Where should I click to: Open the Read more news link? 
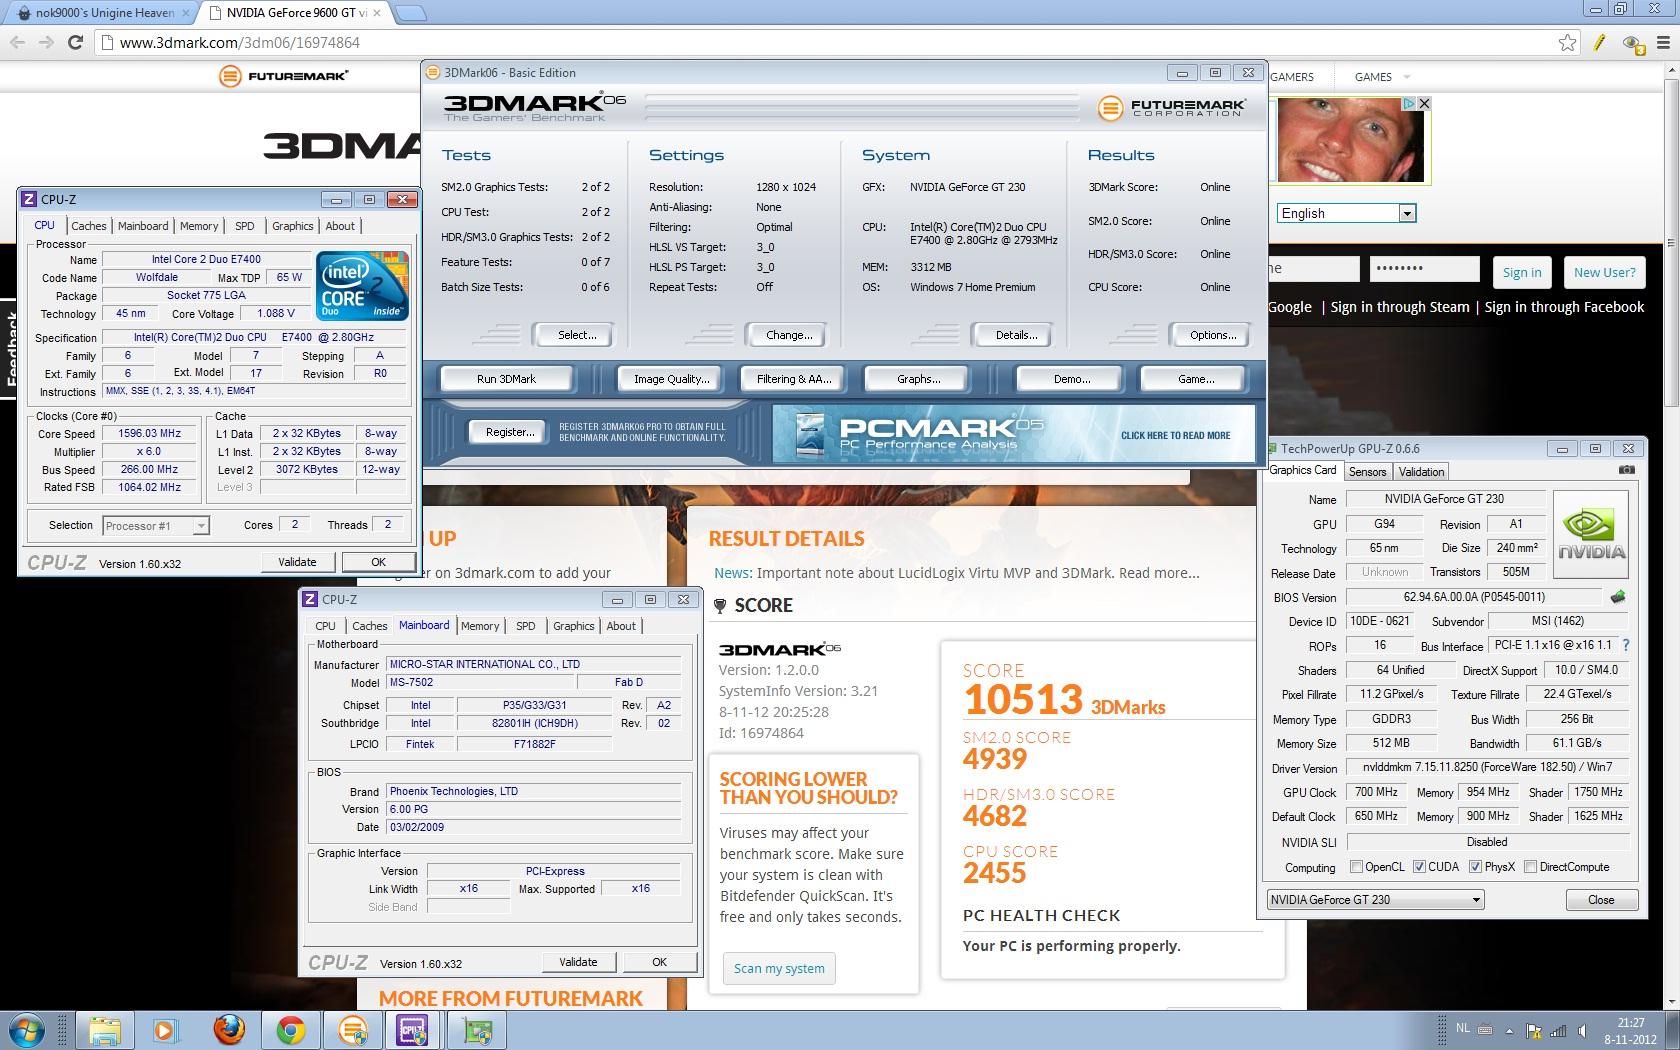(1159, 573)
